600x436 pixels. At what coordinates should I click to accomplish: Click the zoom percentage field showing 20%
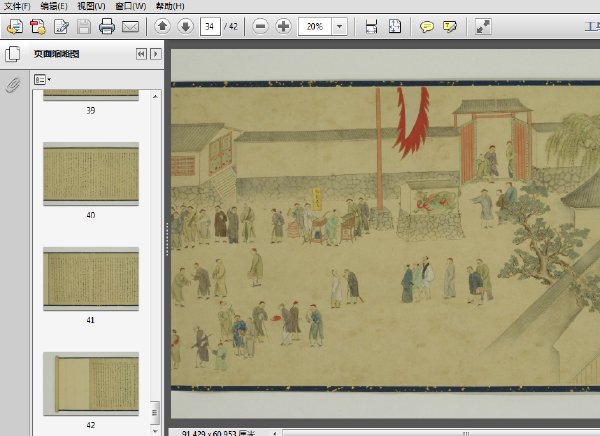(315, 26)
